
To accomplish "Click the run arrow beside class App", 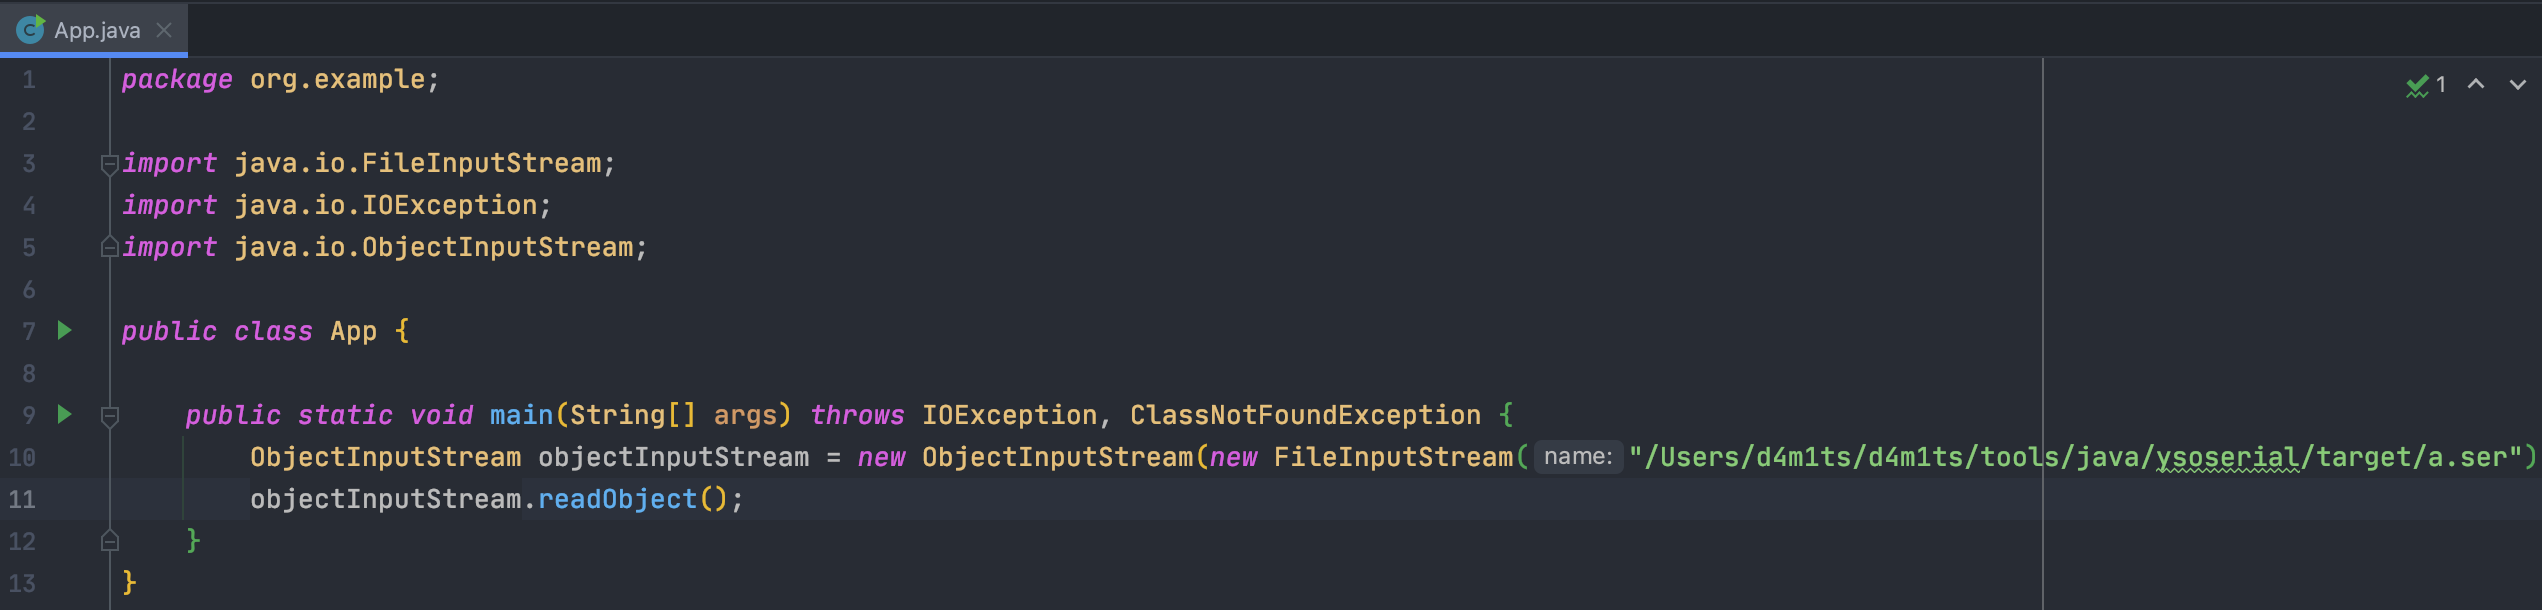I will (x=65, y=330).
